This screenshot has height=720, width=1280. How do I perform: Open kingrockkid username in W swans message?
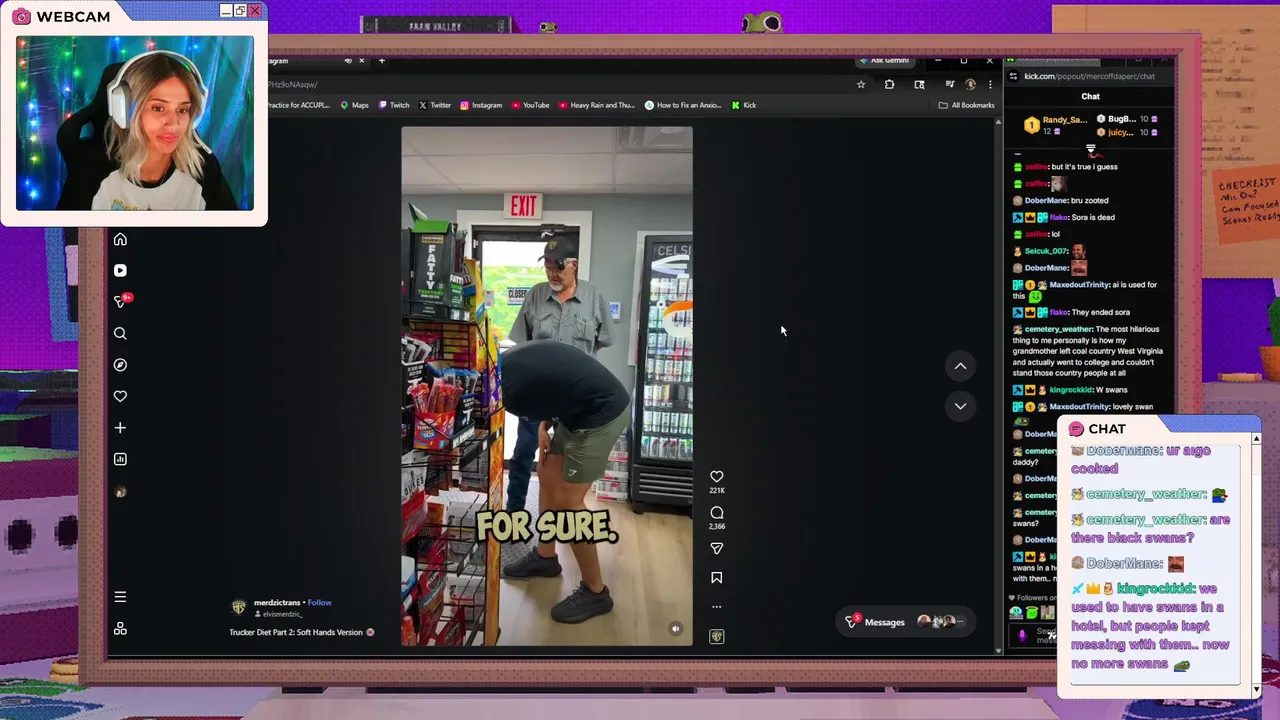(x=1070, y=390)
